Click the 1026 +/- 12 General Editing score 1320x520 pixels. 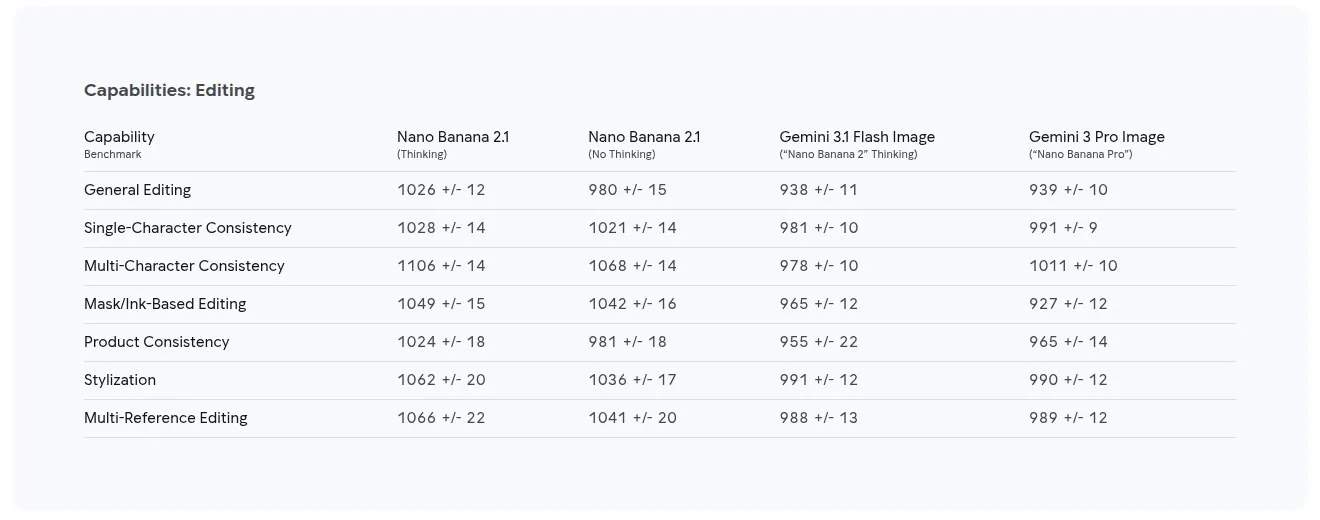441,190
